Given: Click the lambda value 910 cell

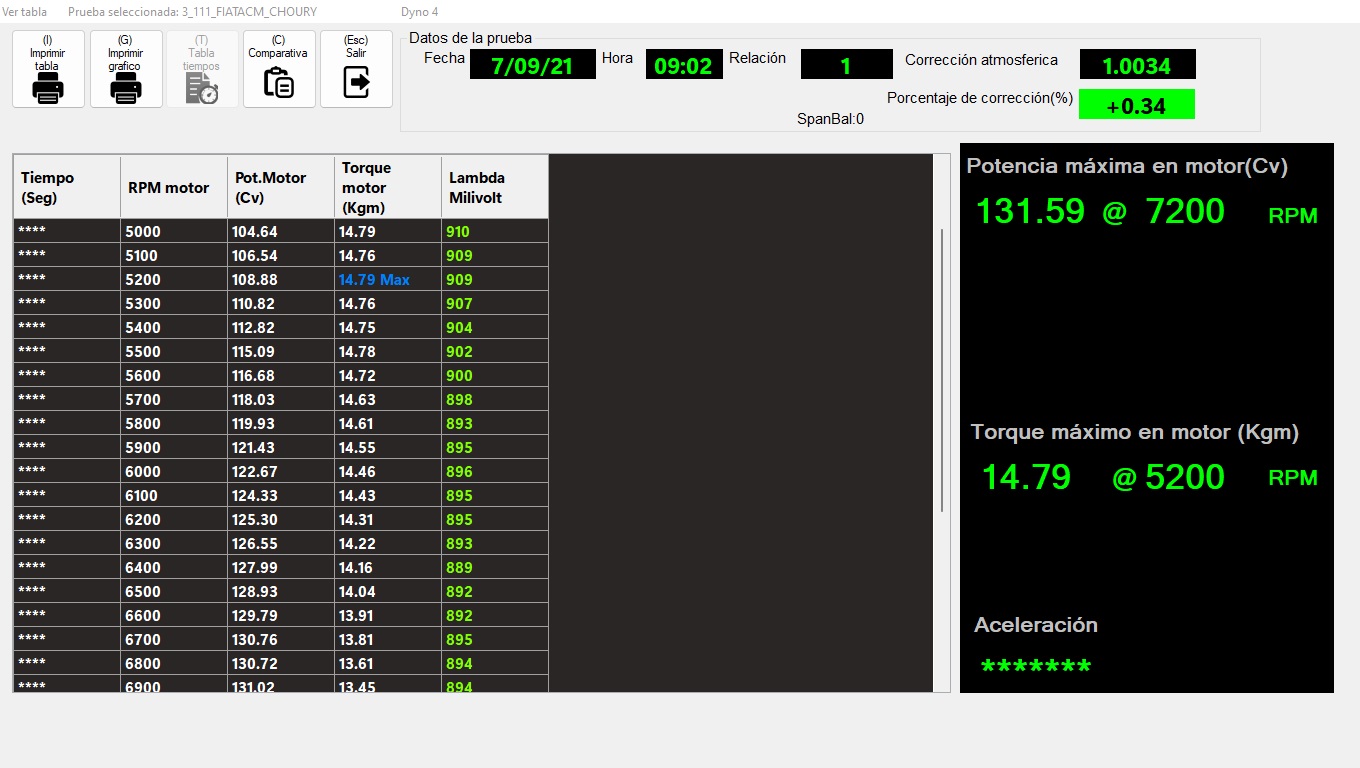Looking at the screenshot, I should [494, 232].
